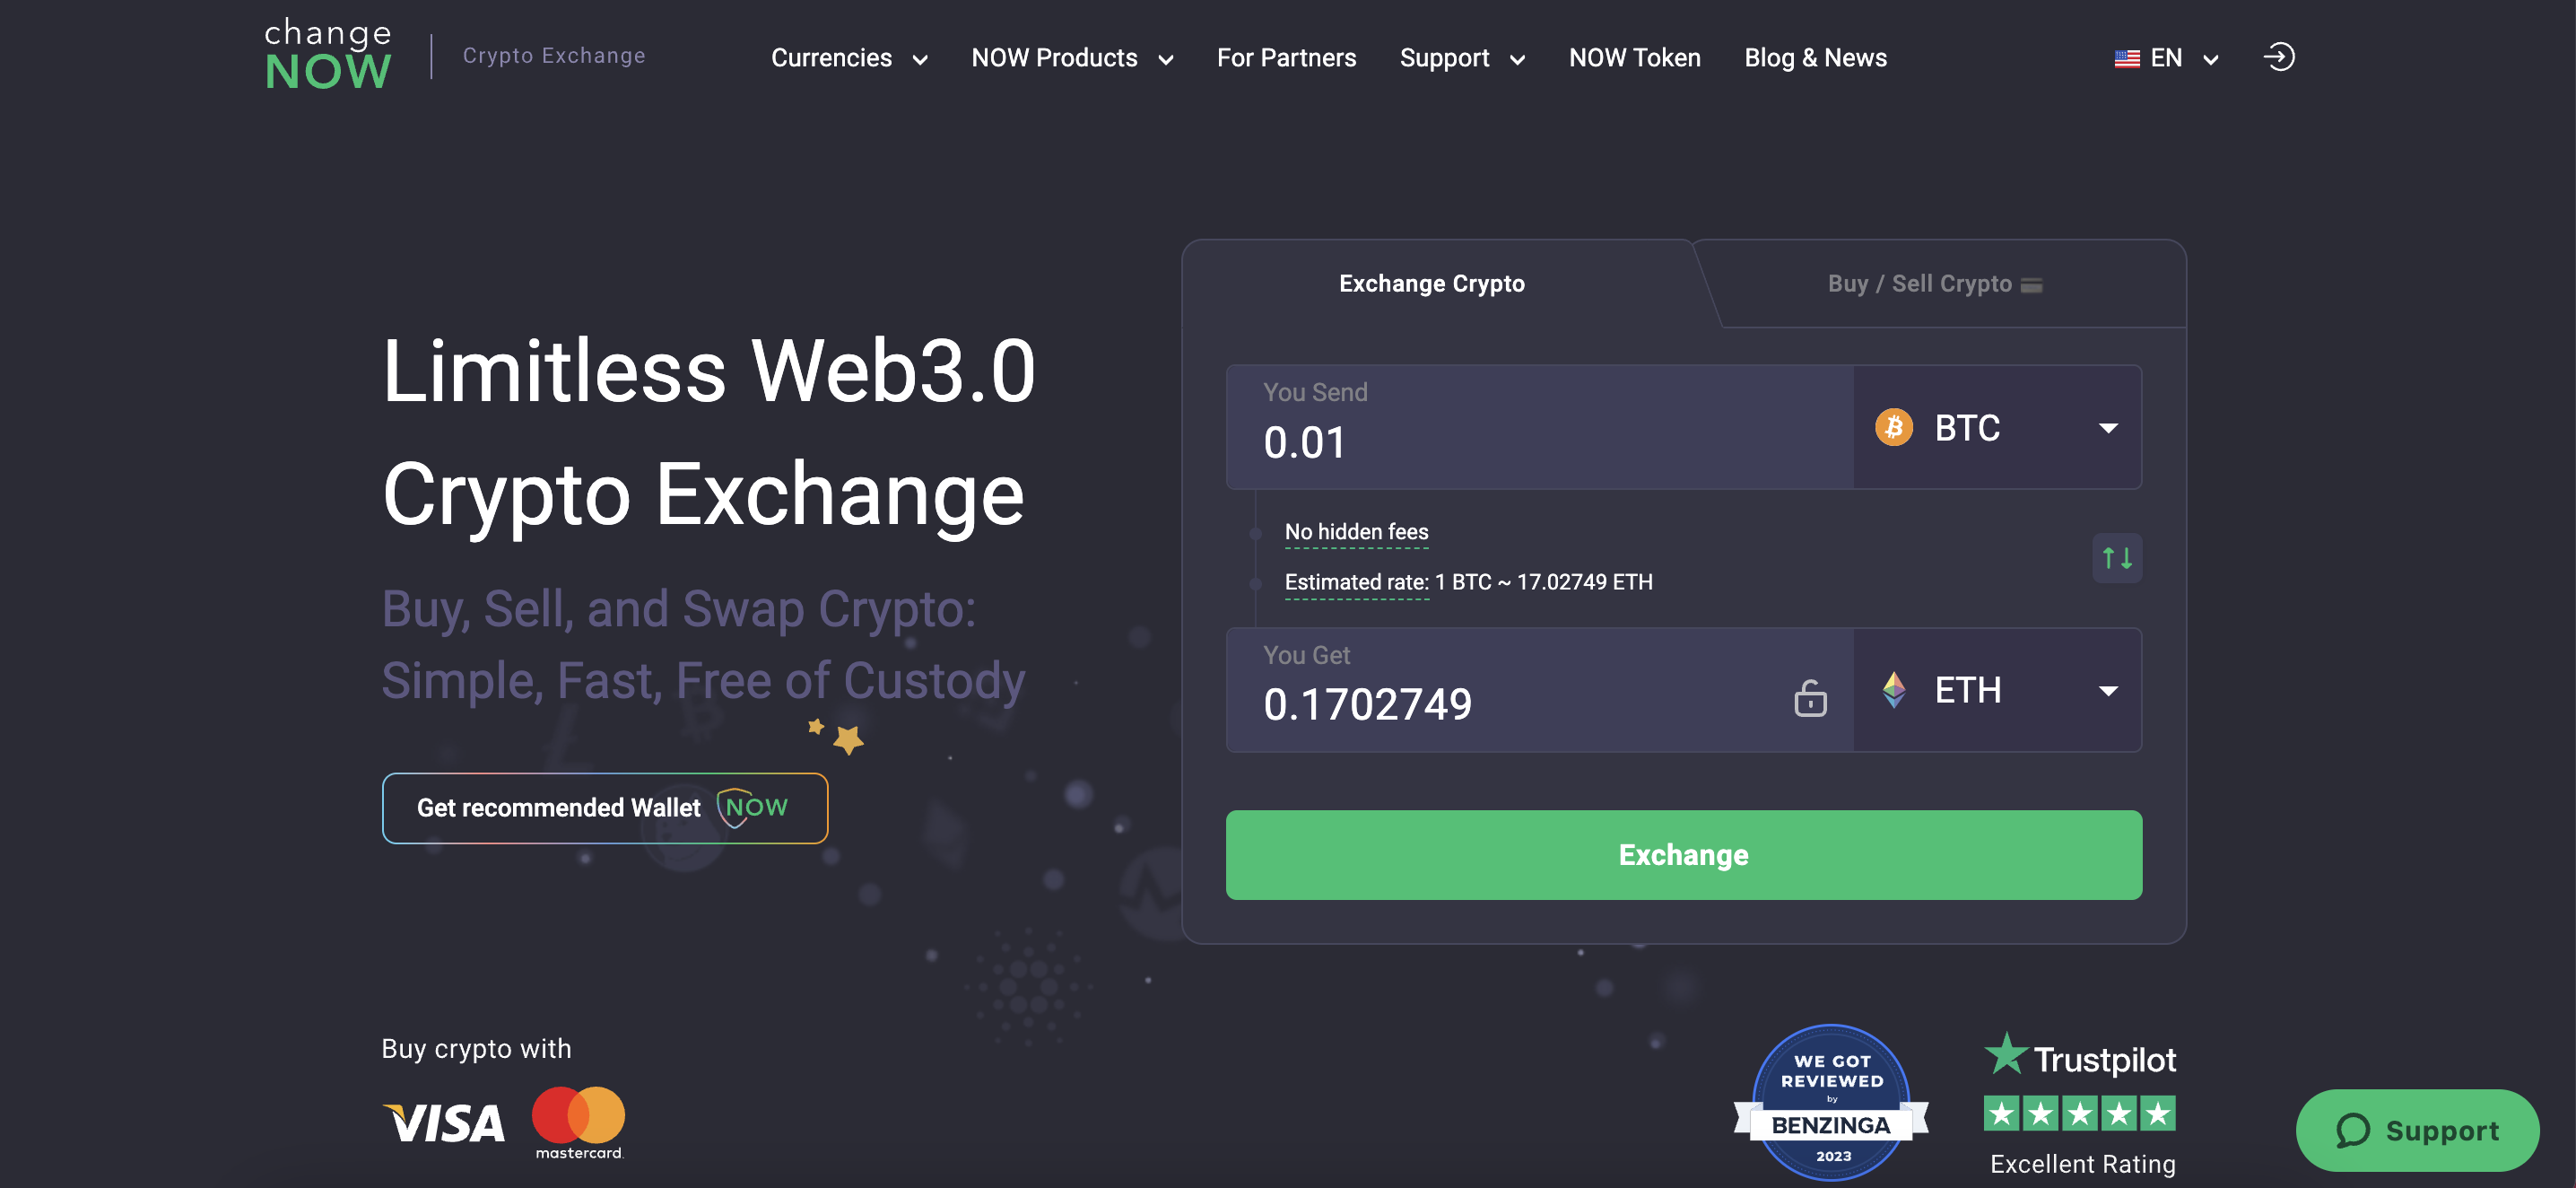Image resolution: width=2576 pixels, height=1188 pixels.
Task: Click the Benzinga reviewed badge
Action: click(1831, 1101)
